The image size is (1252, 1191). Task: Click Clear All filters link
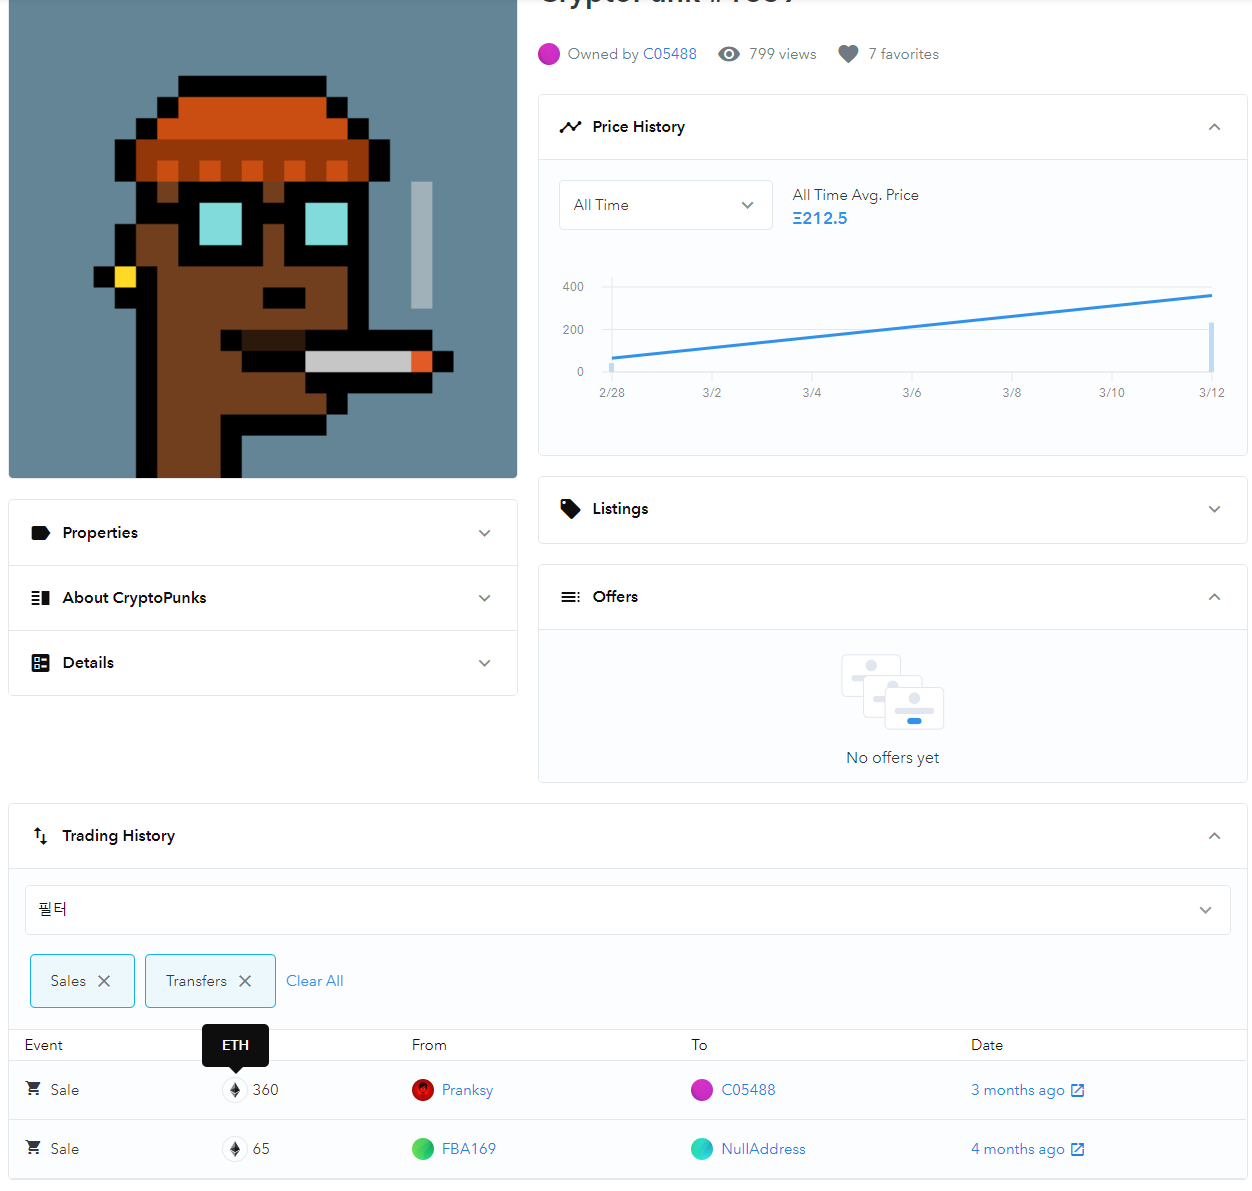click(x=315, y=981)
